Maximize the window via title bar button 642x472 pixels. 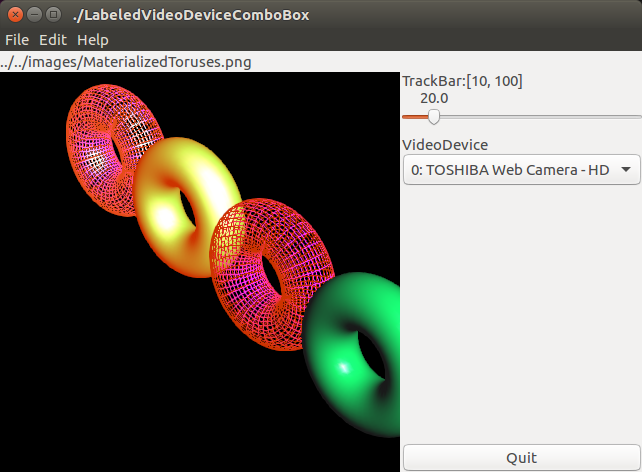(53, 15)
